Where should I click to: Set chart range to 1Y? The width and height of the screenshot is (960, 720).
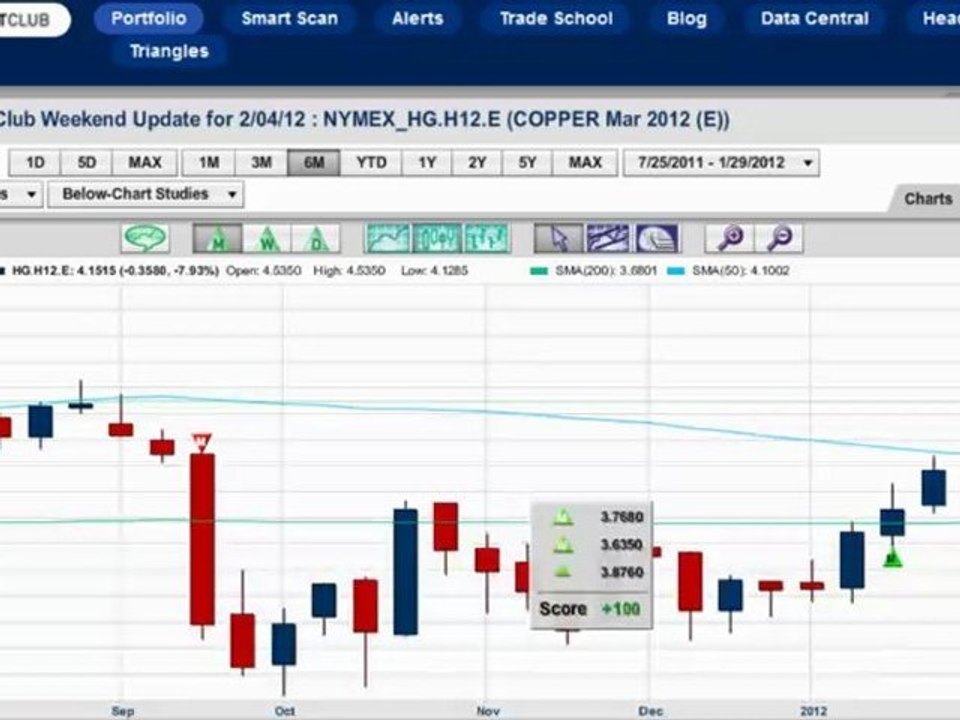tap(427, 163)
